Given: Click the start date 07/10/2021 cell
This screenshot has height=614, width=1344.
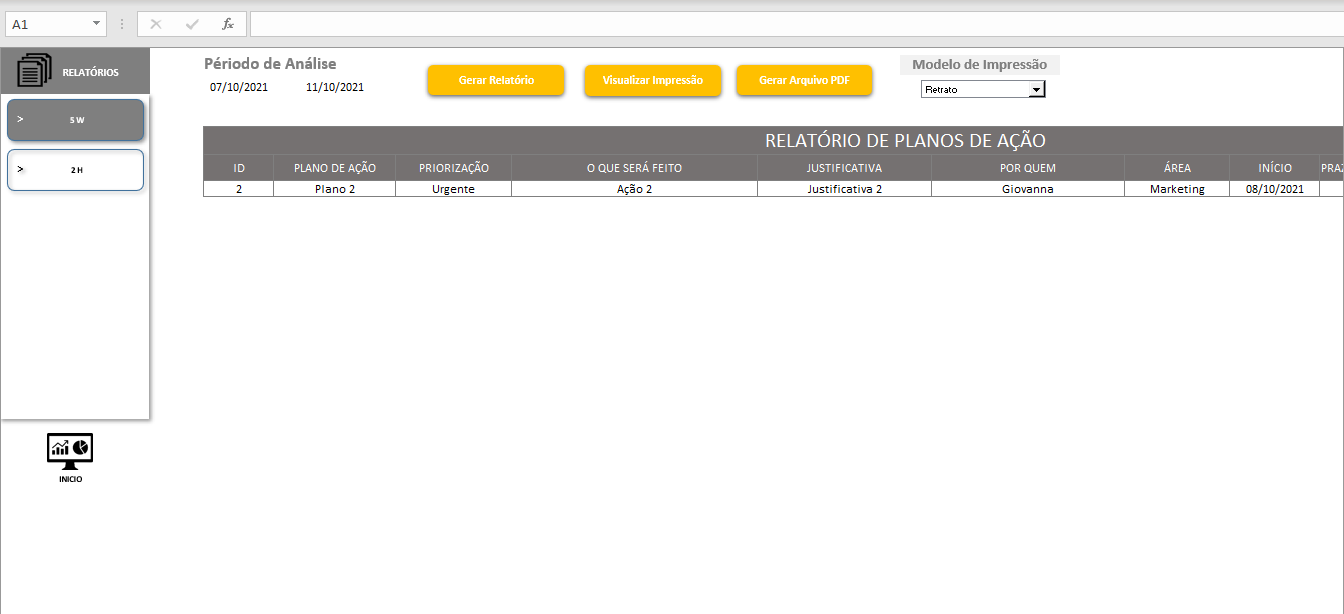Looking at the screenshot, I should [239, 88].
